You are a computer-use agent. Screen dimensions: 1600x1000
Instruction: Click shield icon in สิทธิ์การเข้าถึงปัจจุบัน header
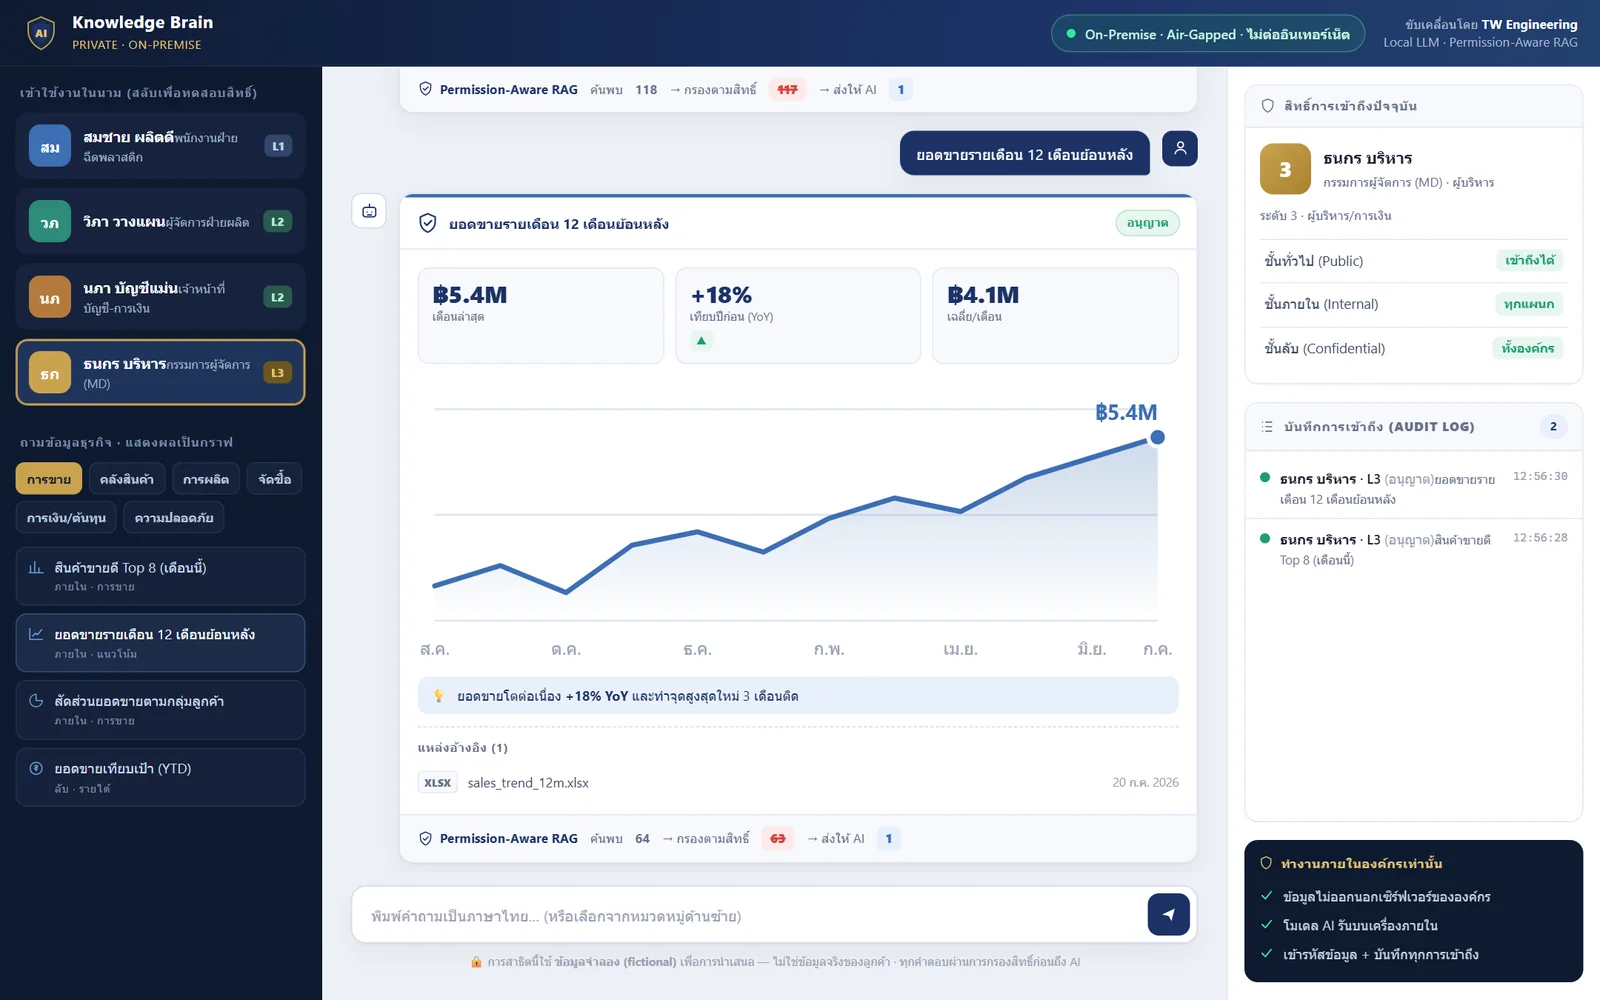click(1268, 106)
